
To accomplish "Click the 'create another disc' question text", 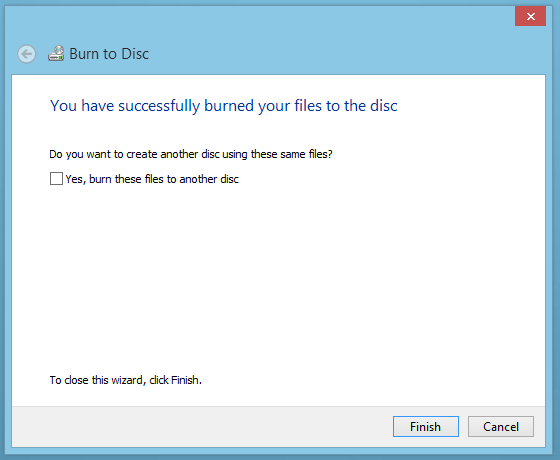I will [x=191, y=154].
